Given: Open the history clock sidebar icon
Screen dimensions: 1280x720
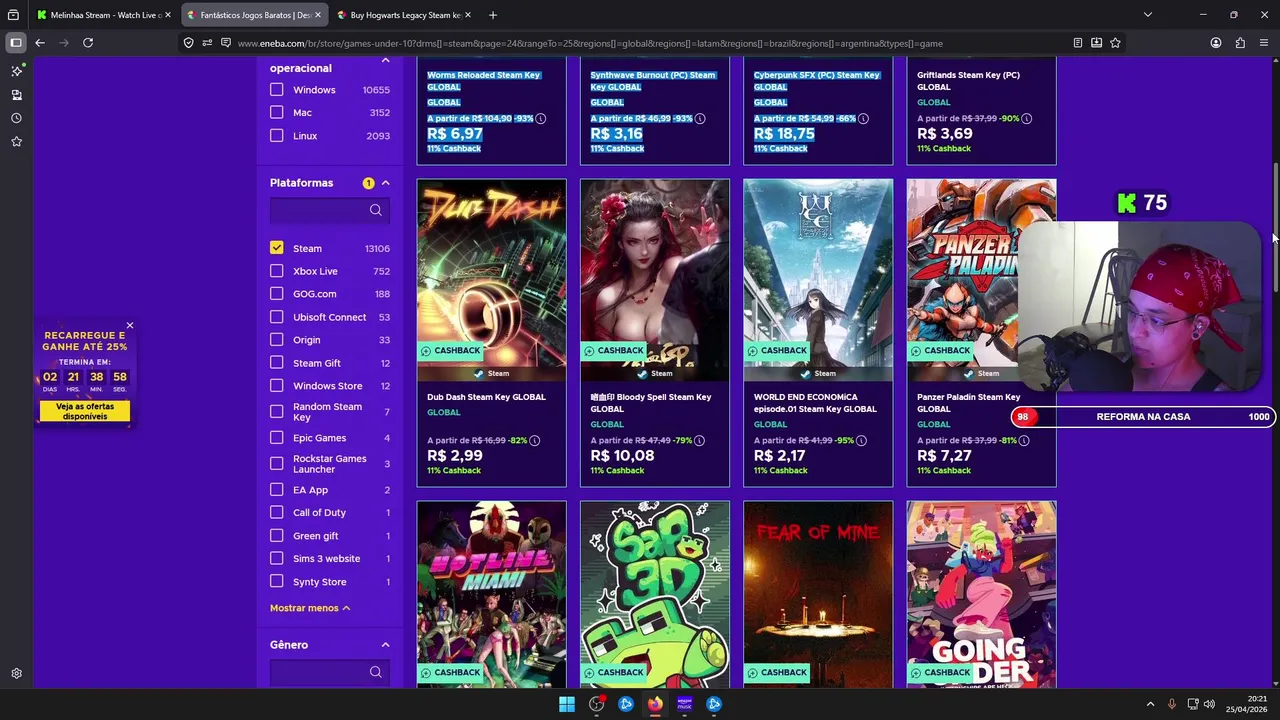Looking at the screenshot, I should (x=16, y=118).
